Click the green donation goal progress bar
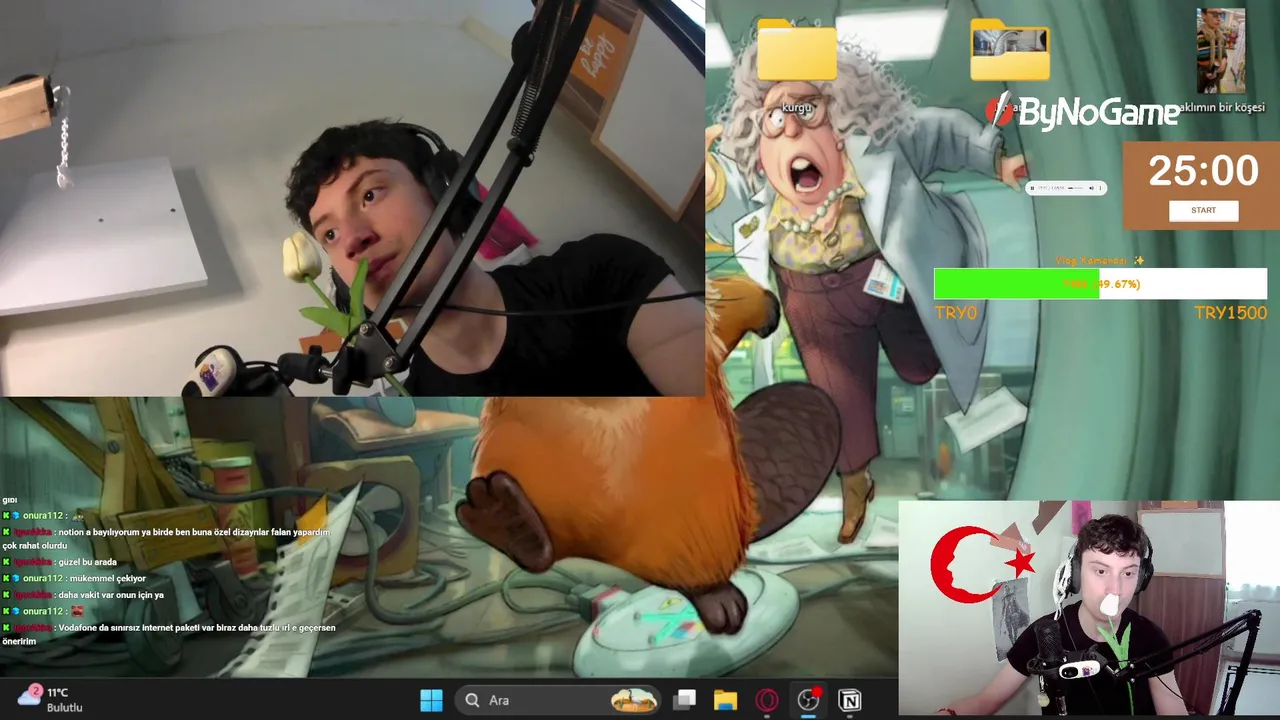1280x720 pixels. coord(1100,284)
